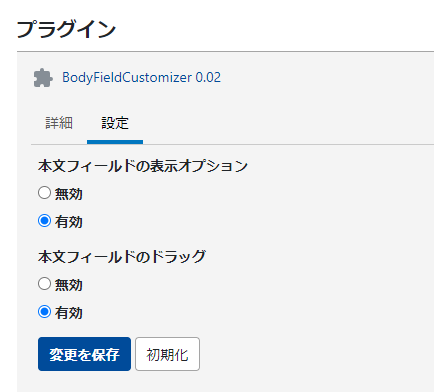Select the 設定 tab
The height and width of the screenshot is (392, 434).
pyautogui.click(x=115, y=123)
